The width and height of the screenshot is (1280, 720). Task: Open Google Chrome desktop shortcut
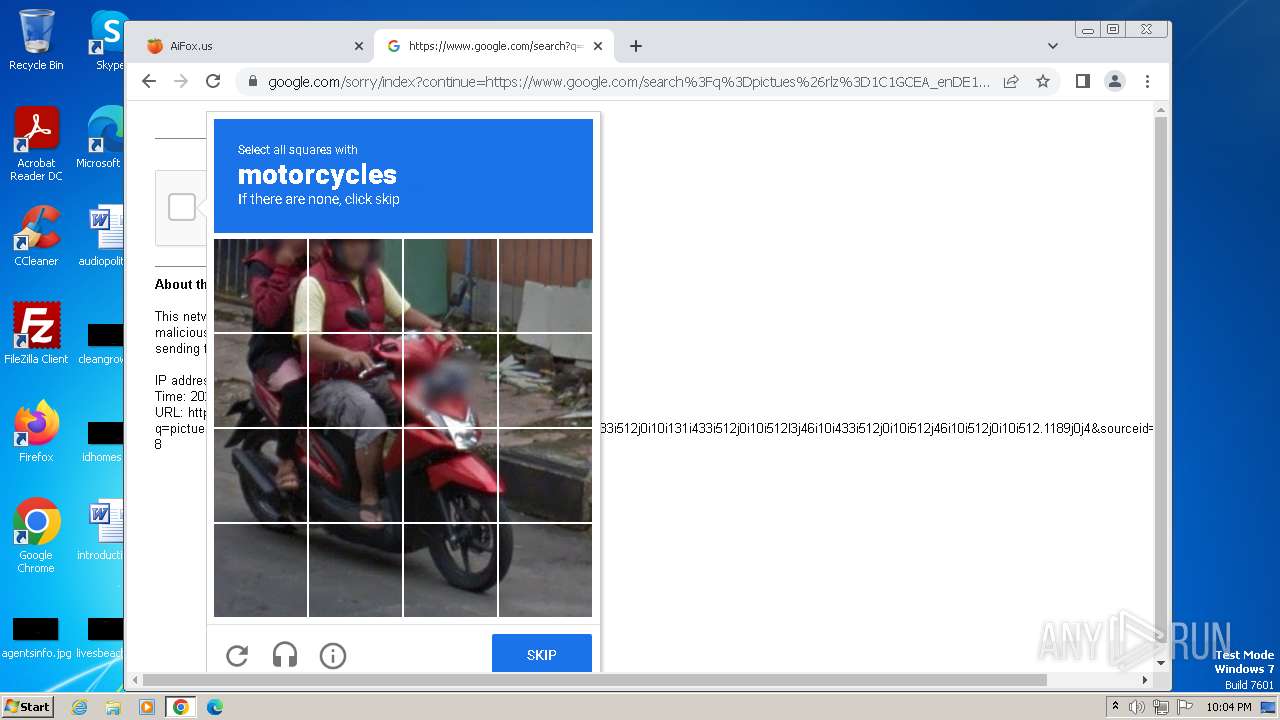click(36, 535)
